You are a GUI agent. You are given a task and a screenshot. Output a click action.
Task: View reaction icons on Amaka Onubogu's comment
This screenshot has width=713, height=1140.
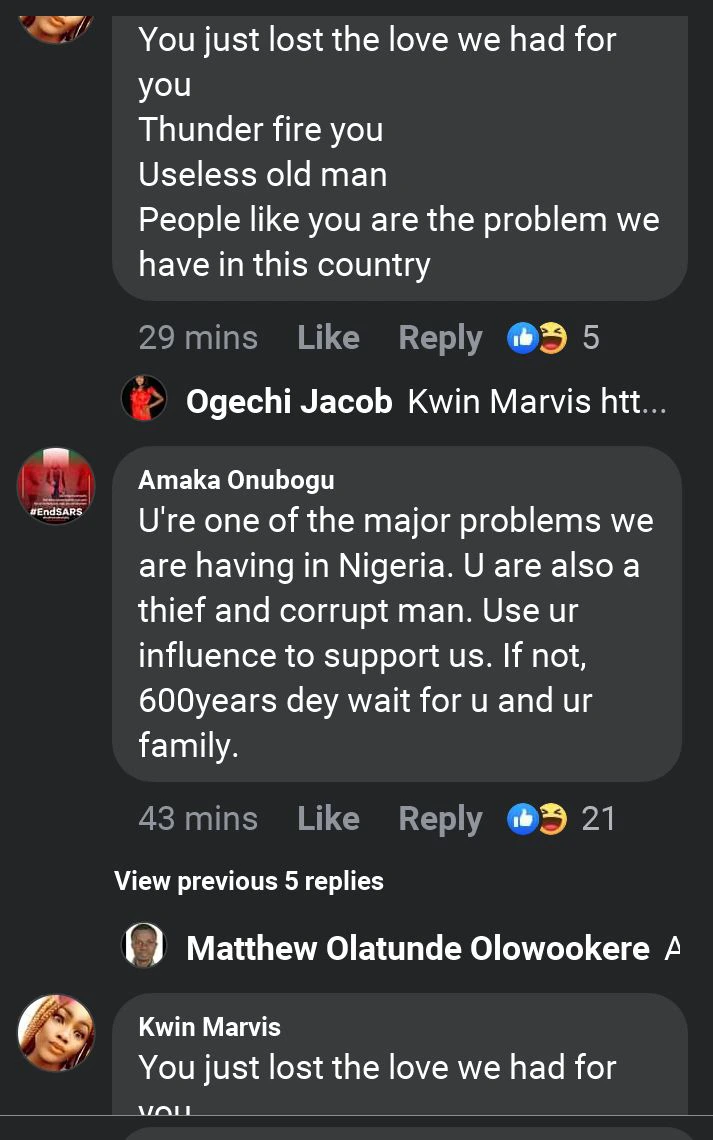538,819
